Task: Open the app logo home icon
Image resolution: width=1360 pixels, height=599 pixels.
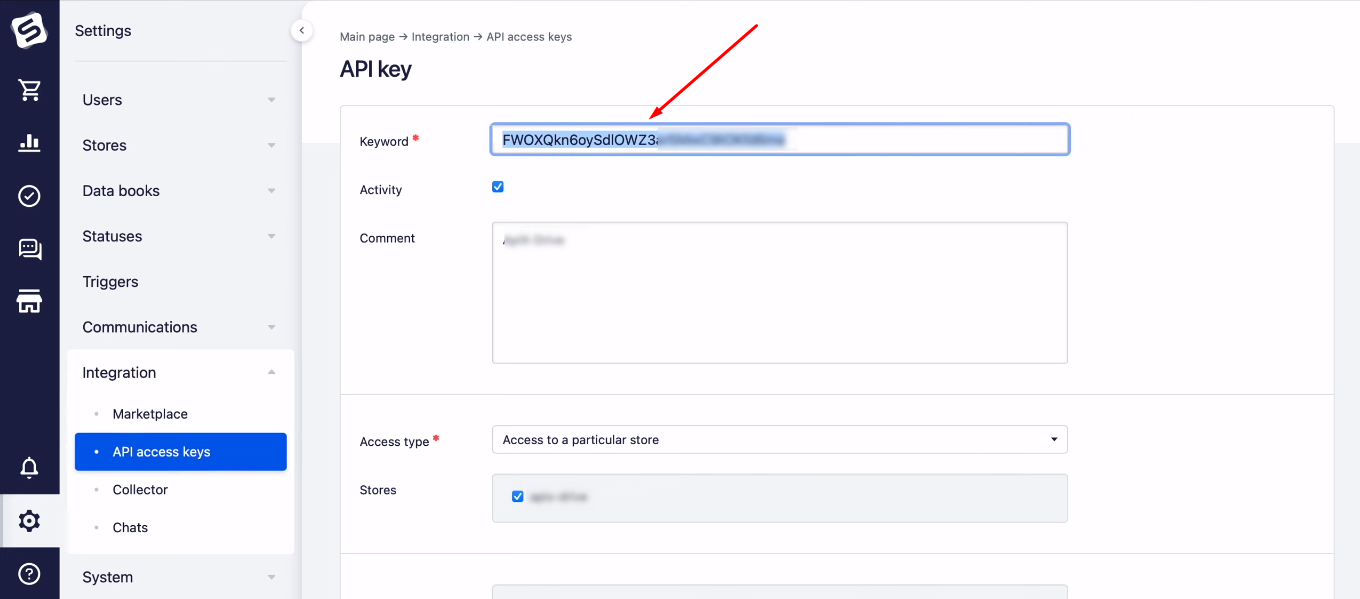Action: click(30, 30)
